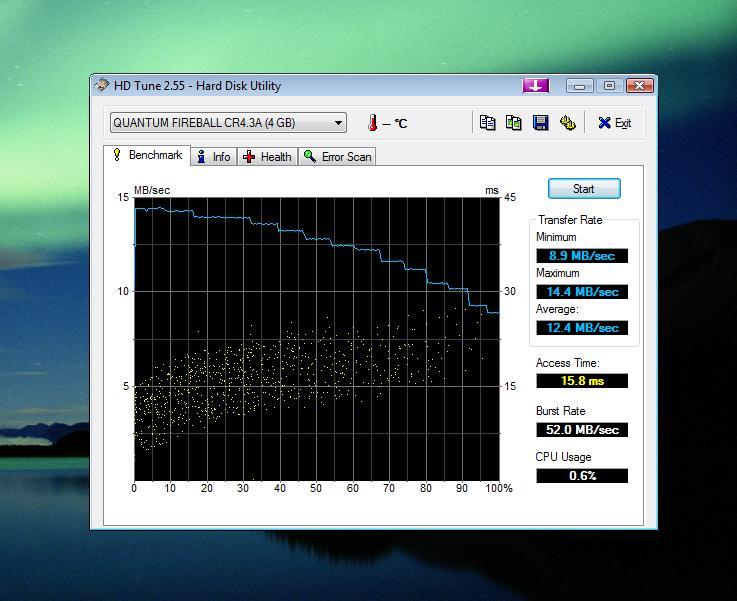
Task: Click the Exit button
Action: click(x=614, y=123)
